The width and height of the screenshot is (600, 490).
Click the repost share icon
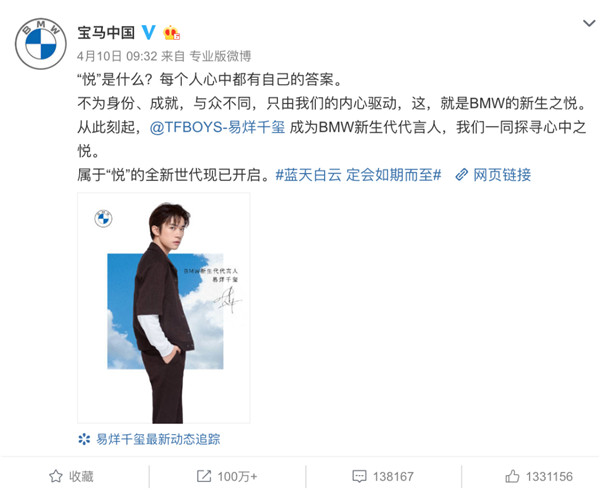click(204, 476)
